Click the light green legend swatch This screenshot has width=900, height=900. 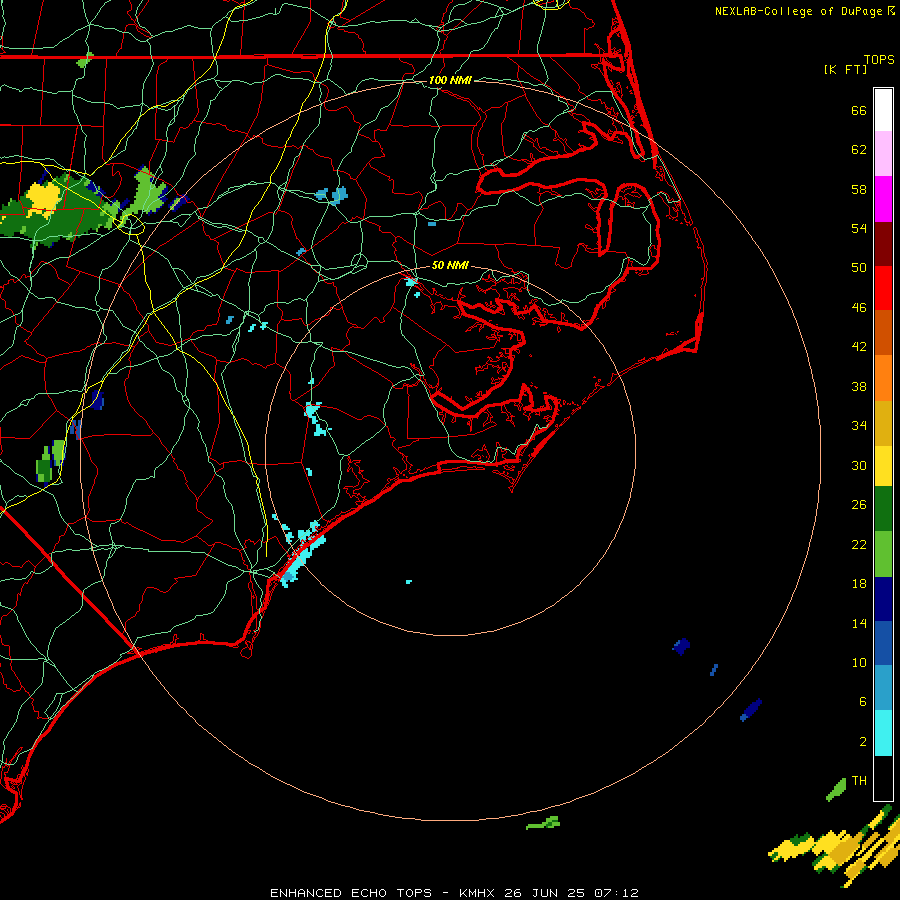tap(883, 554)
